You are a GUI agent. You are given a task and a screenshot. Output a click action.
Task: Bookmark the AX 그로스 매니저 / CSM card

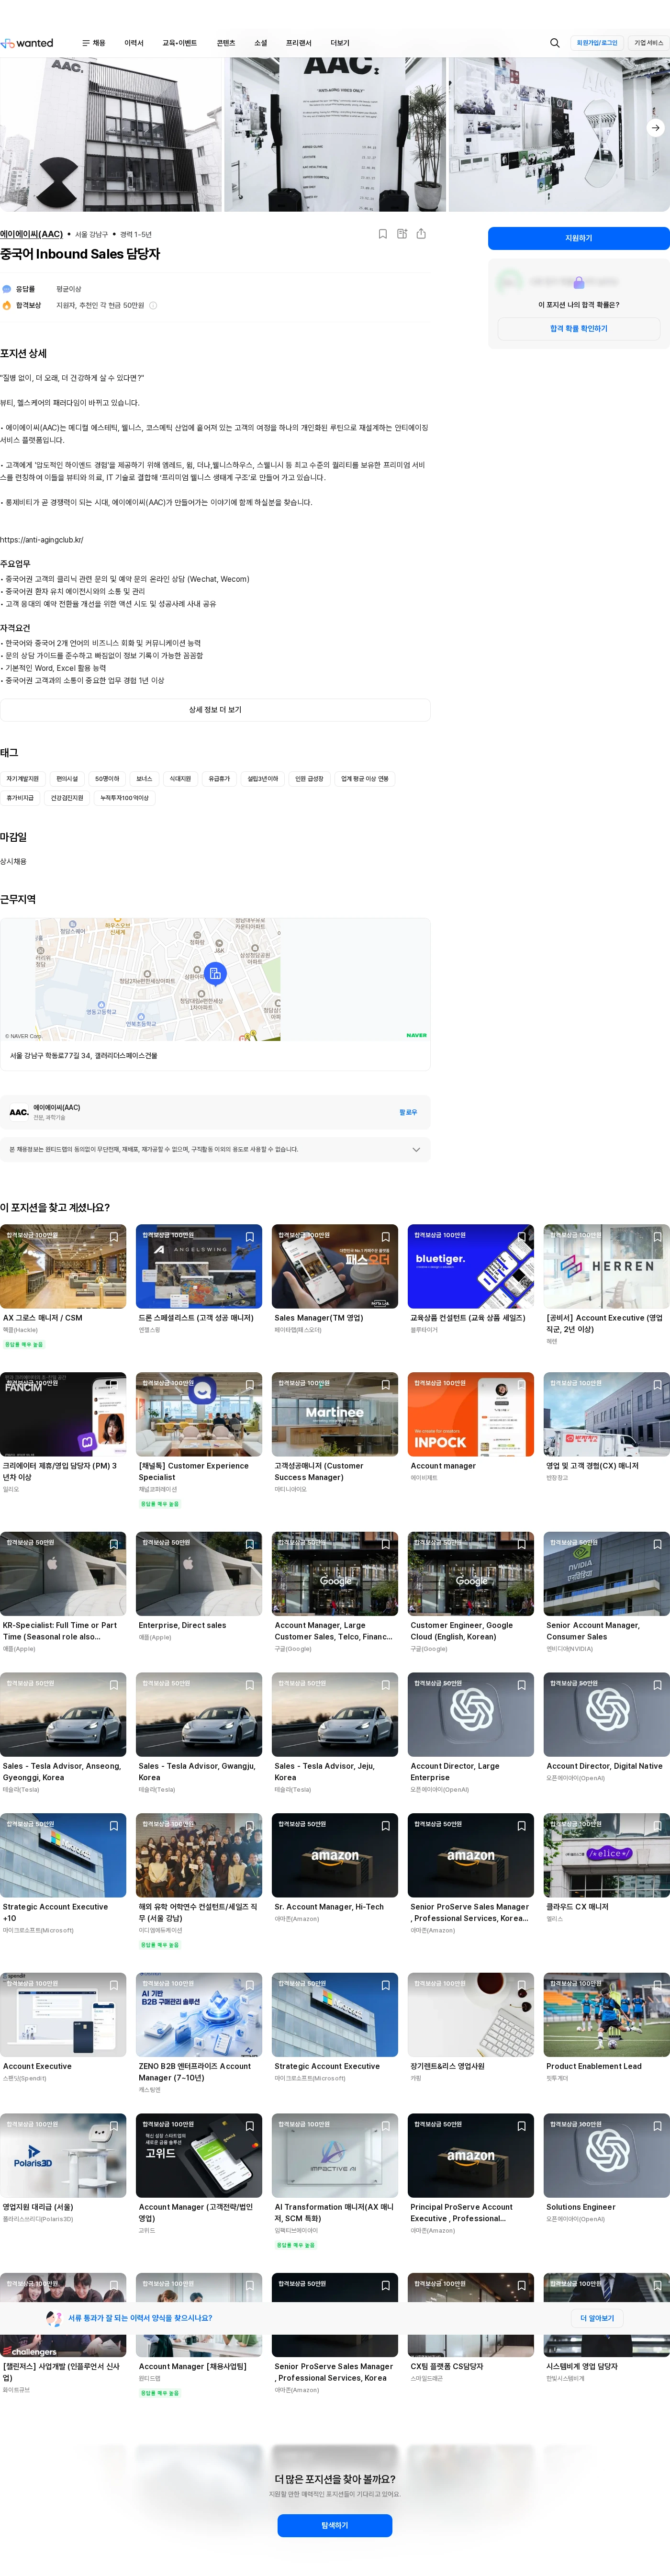point(114,1237)
